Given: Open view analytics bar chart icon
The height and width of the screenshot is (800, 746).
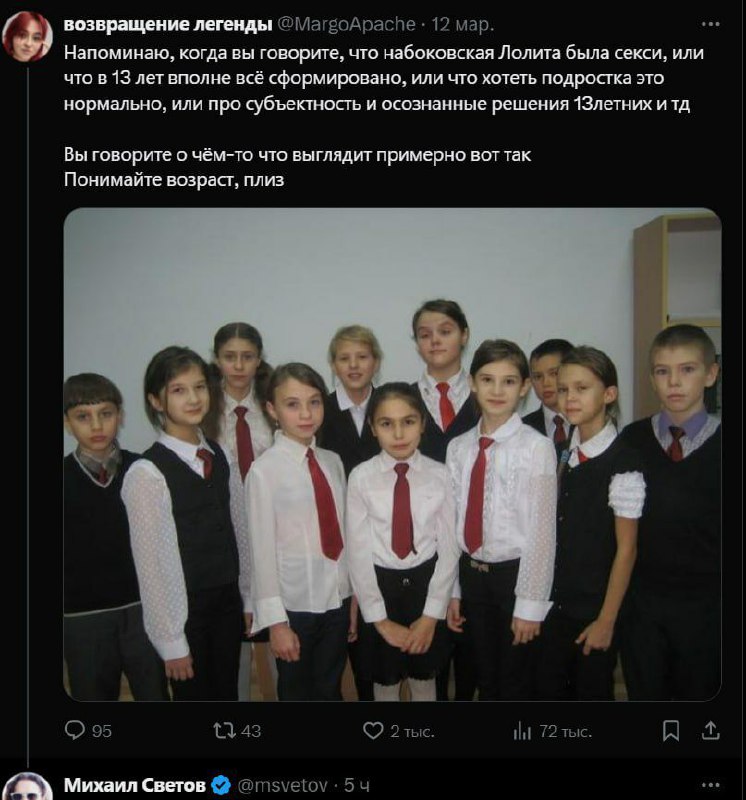Looking at the screenshot, I should tap(522, 731).
